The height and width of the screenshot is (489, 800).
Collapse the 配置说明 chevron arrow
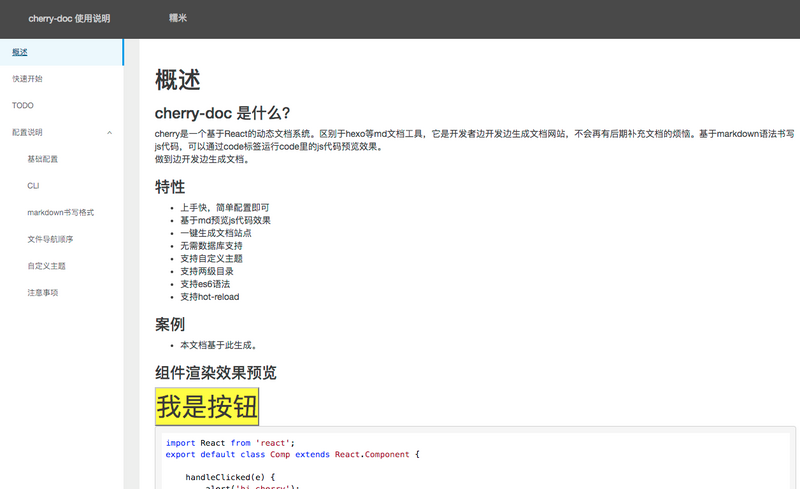(109, 133)
